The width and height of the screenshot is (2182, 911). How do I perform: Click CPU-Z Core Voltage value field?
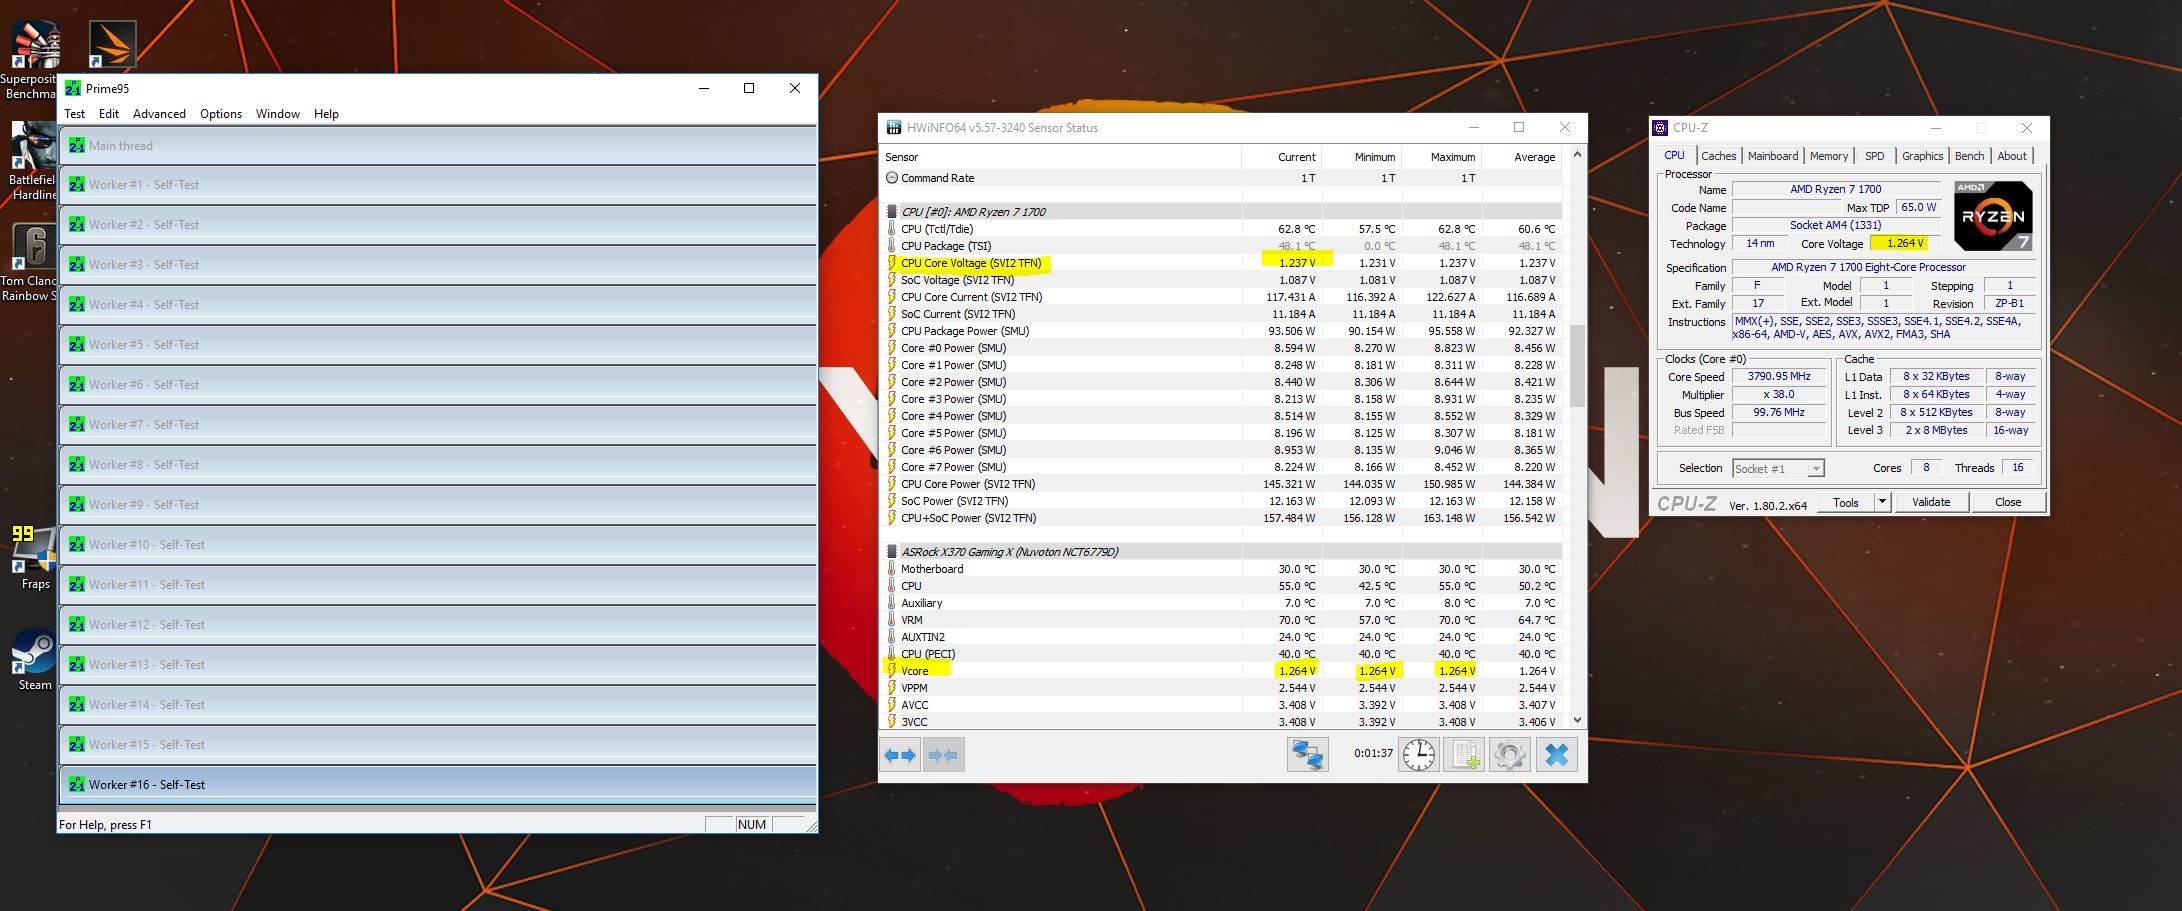pyautogui.click(x=1904, y=243)
